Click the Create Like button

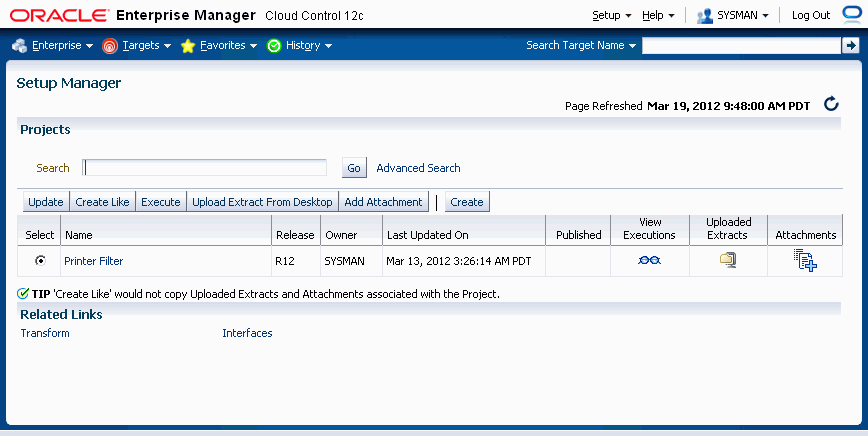point(102,202)
